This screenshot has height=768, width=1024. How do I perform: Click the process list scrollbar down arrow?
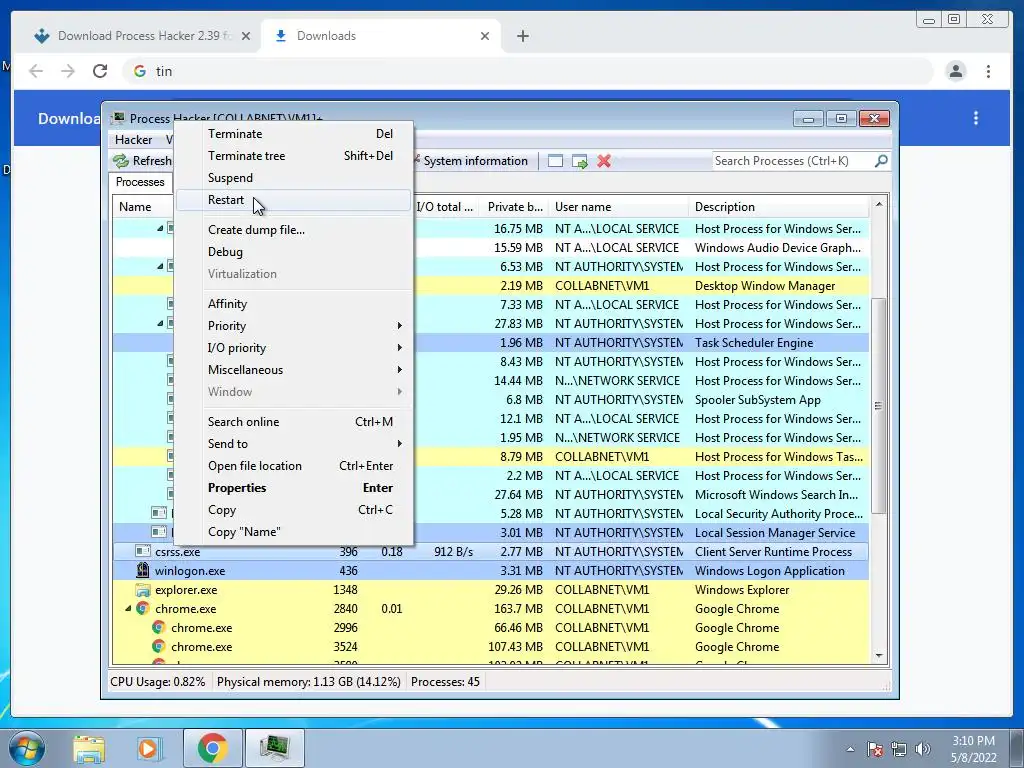[x=879, y=656]
